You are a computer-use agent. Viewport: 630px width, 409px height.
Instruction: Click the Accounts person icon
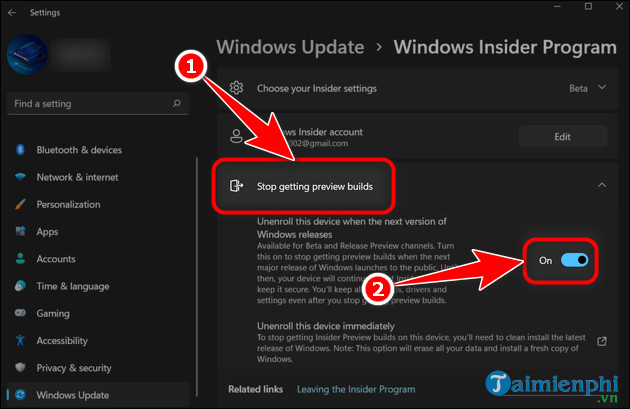[x=20, y=258]
